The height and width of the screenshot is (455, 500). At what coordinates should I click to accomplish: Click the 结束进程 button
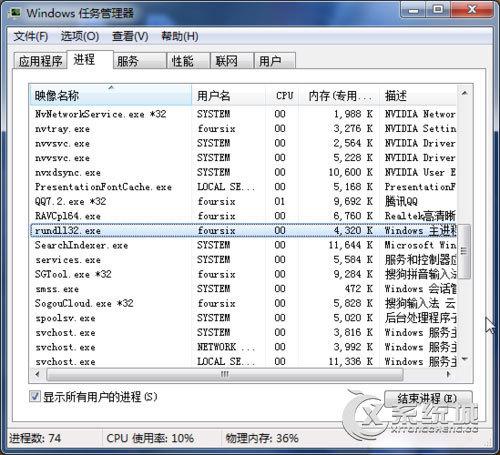428,399
